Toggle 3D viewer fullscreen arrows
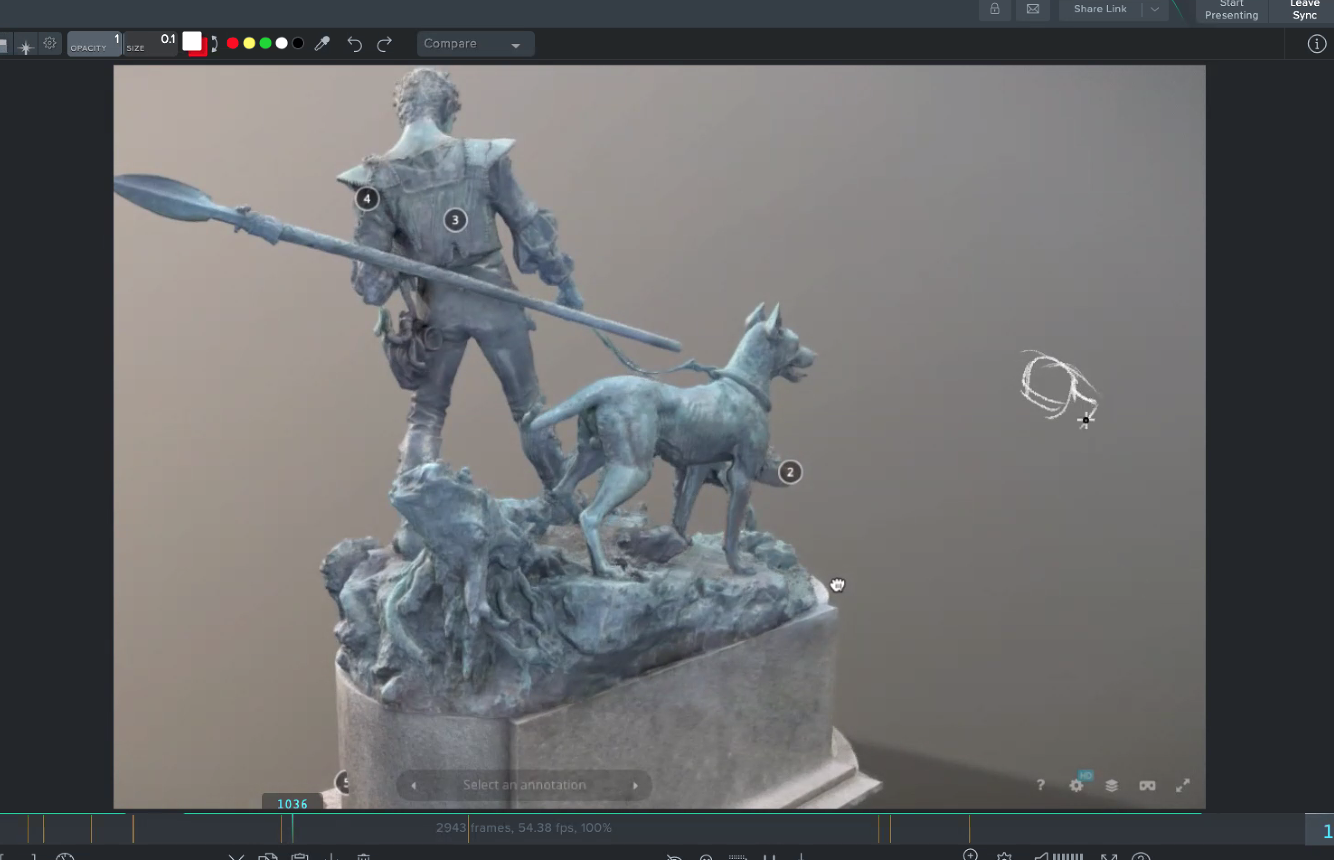 pyautogui.click(x=1182, y=785)
